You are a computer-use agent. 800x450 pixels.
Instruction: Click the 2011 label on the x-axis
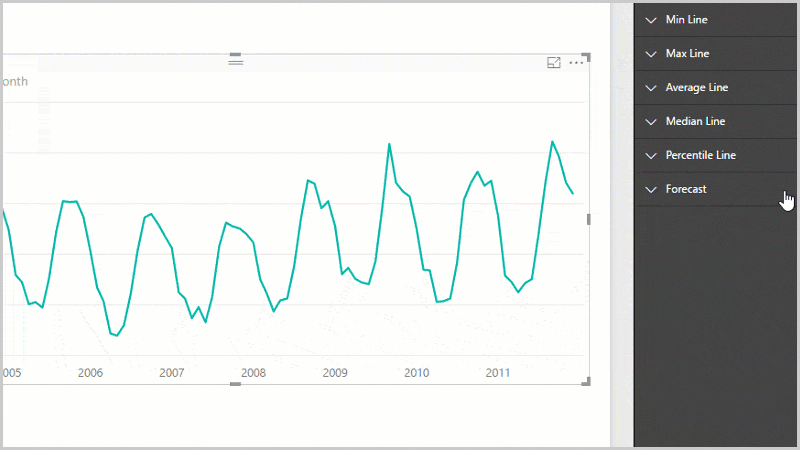coord(498,373)
